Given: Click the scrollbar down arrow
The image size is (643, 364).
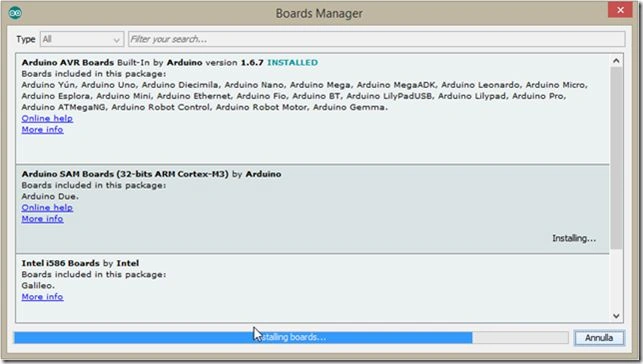Looking at the screenshot, I should (616, 316).
